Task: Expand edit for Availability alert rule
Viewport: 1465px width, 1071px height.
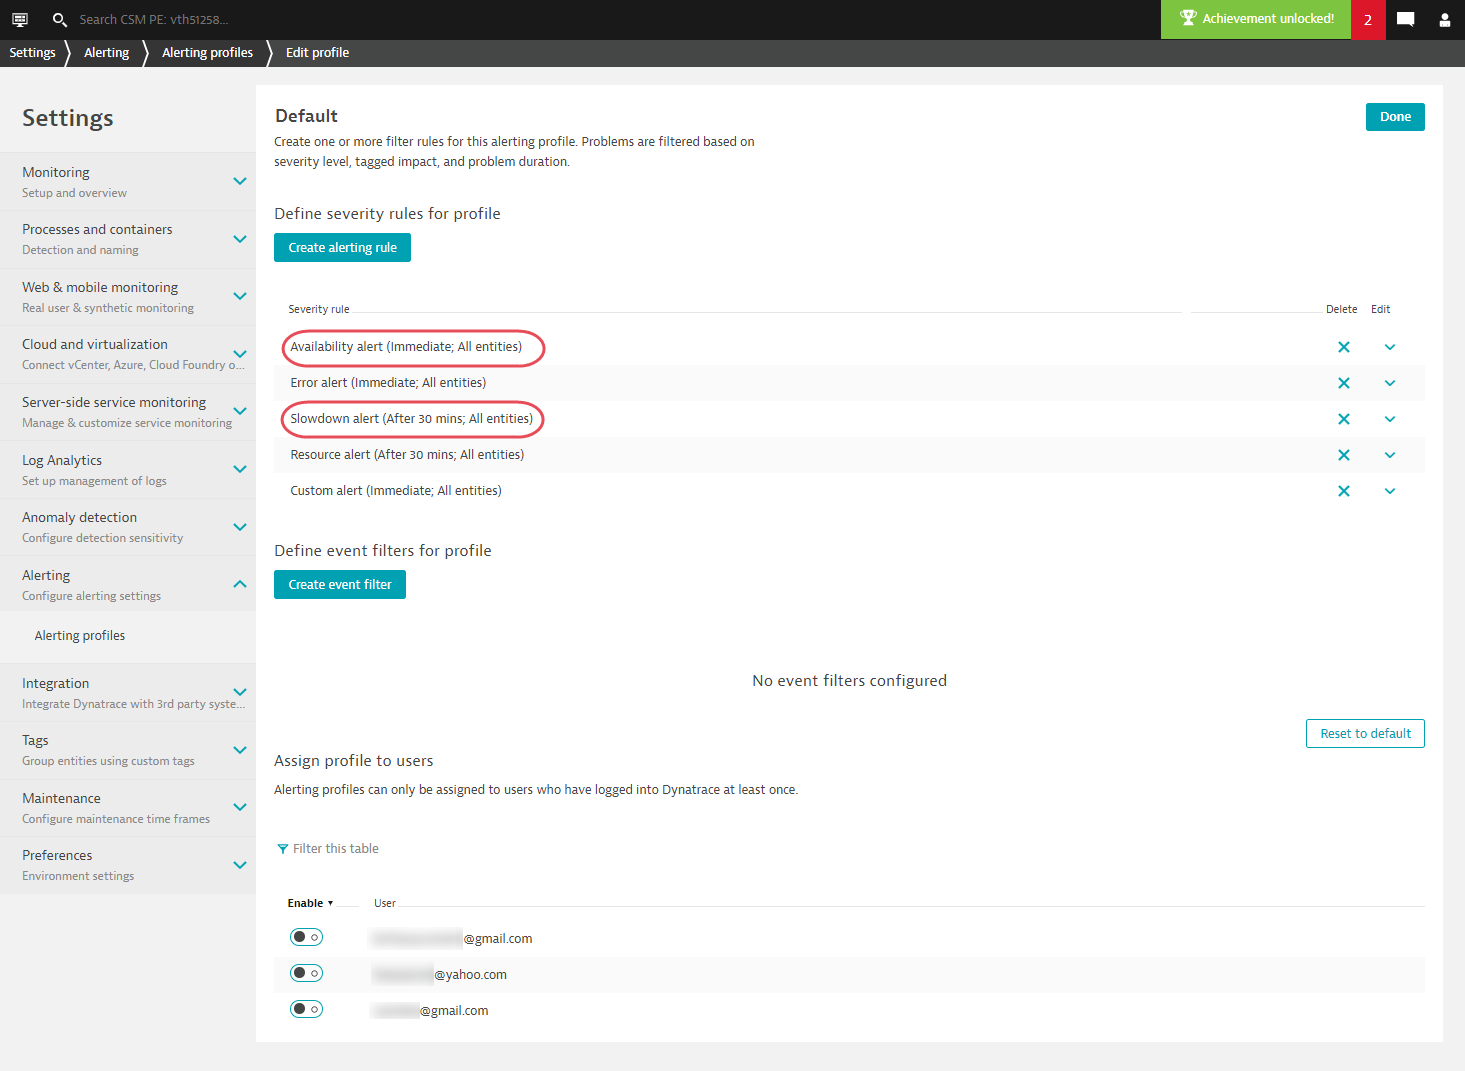Action: click(1390, 347)
